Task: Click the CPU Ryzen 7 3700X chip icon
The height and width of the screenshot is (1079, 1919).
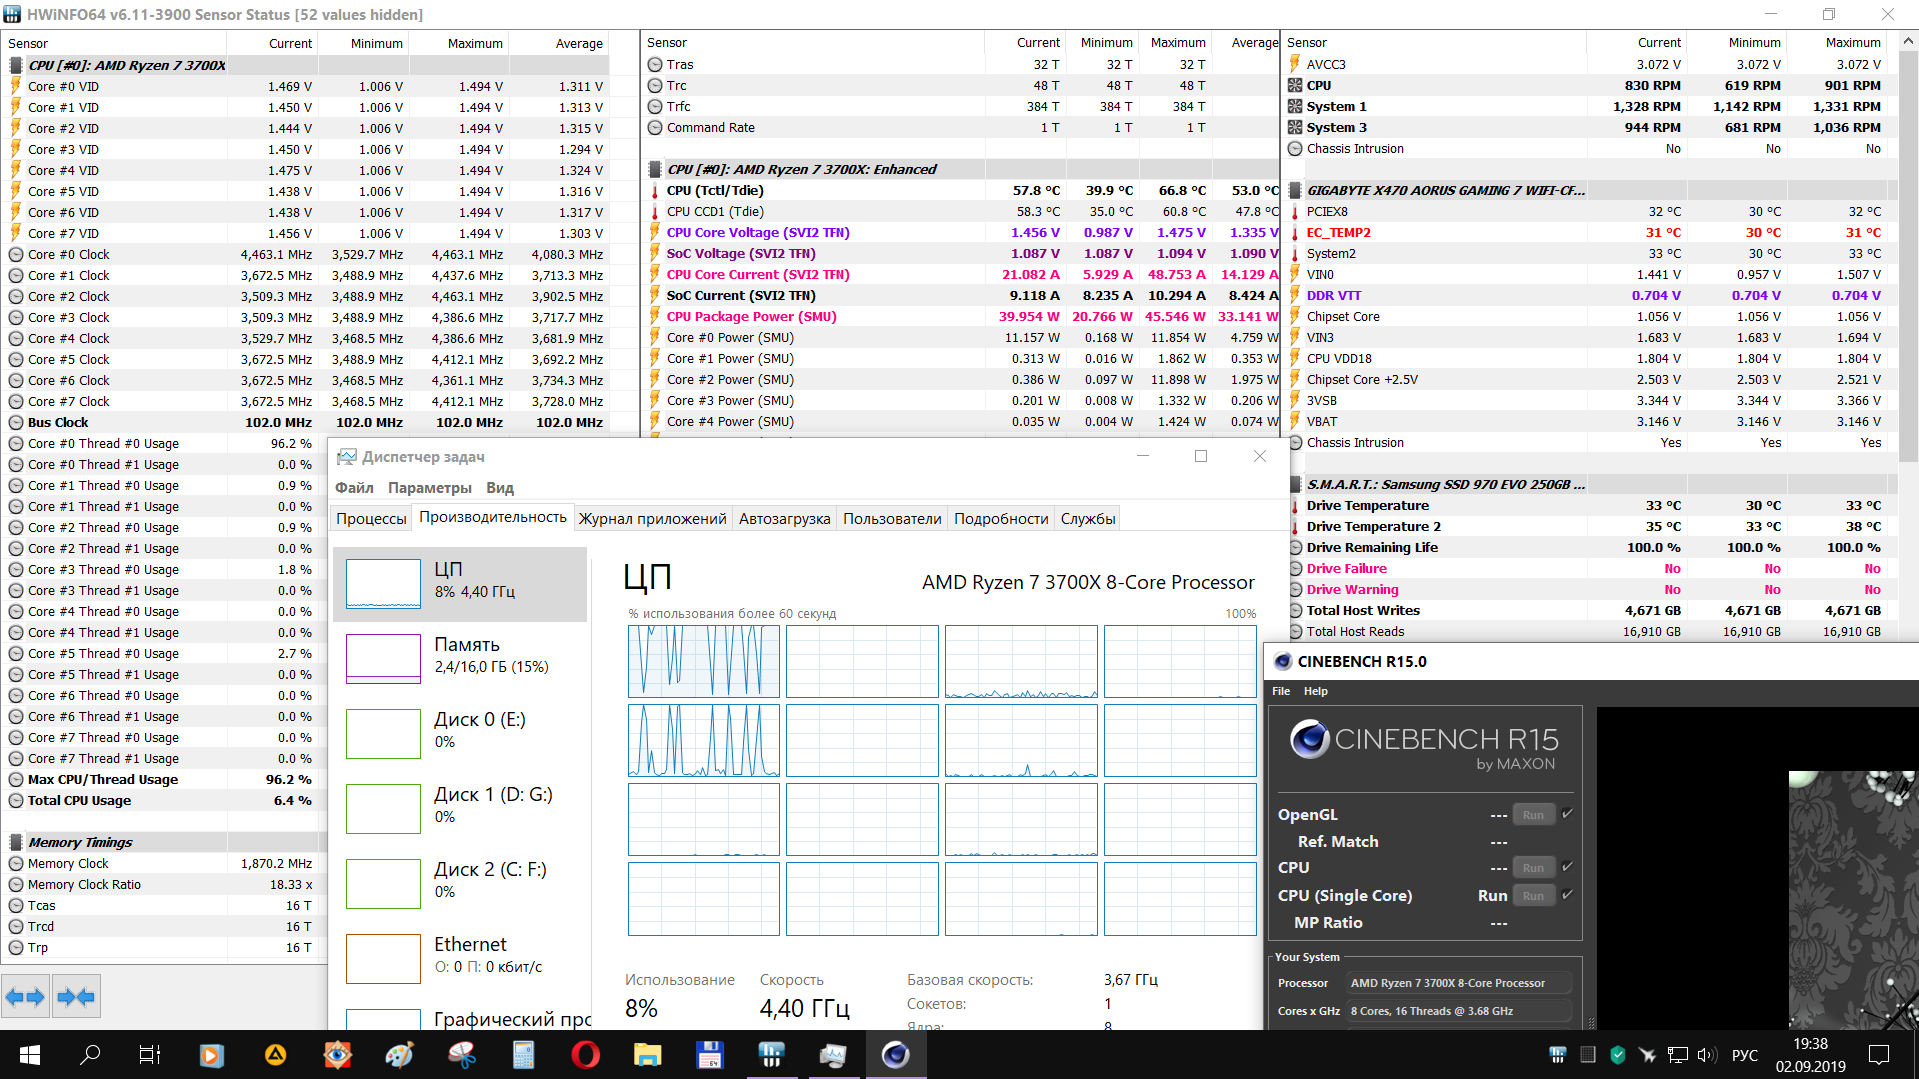Action: click(16, 65)
